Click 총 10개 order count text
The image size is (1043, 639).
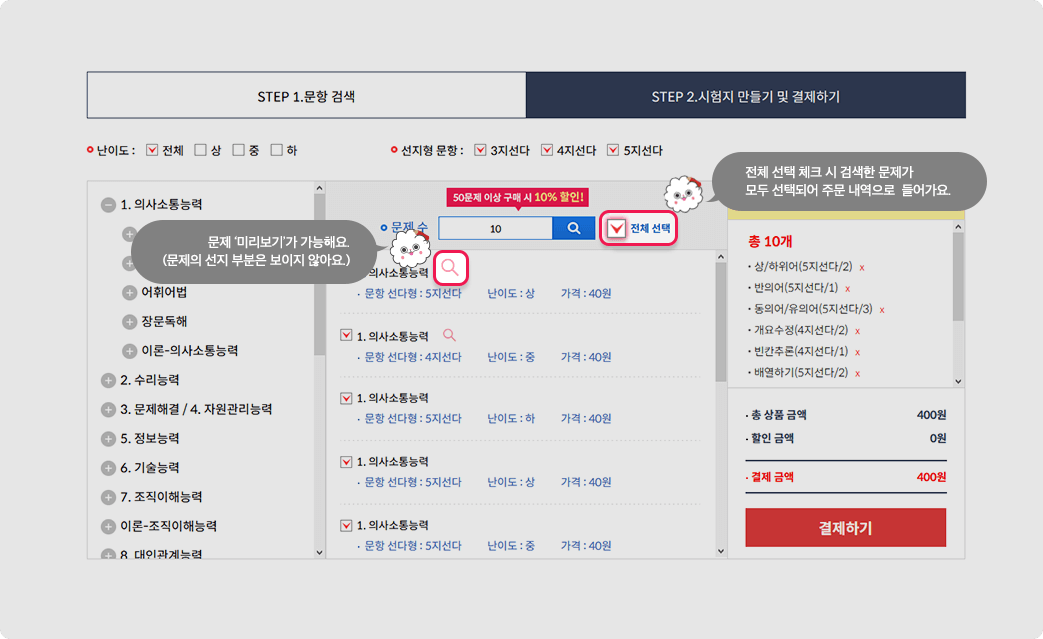click(x=770, y=241)
